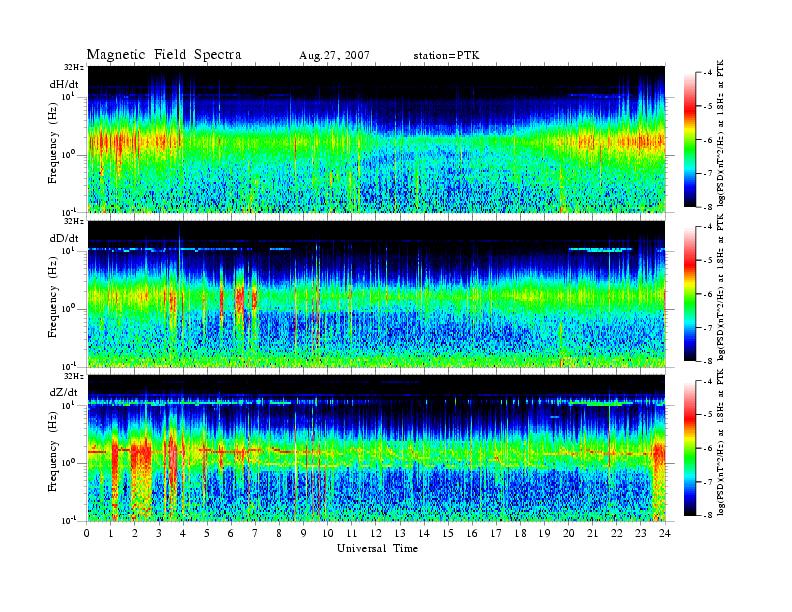The width and height of the screenshot is (792, 612).
Task: Click hour tick label "0" on time axis
Action: (x=87, y=533)
